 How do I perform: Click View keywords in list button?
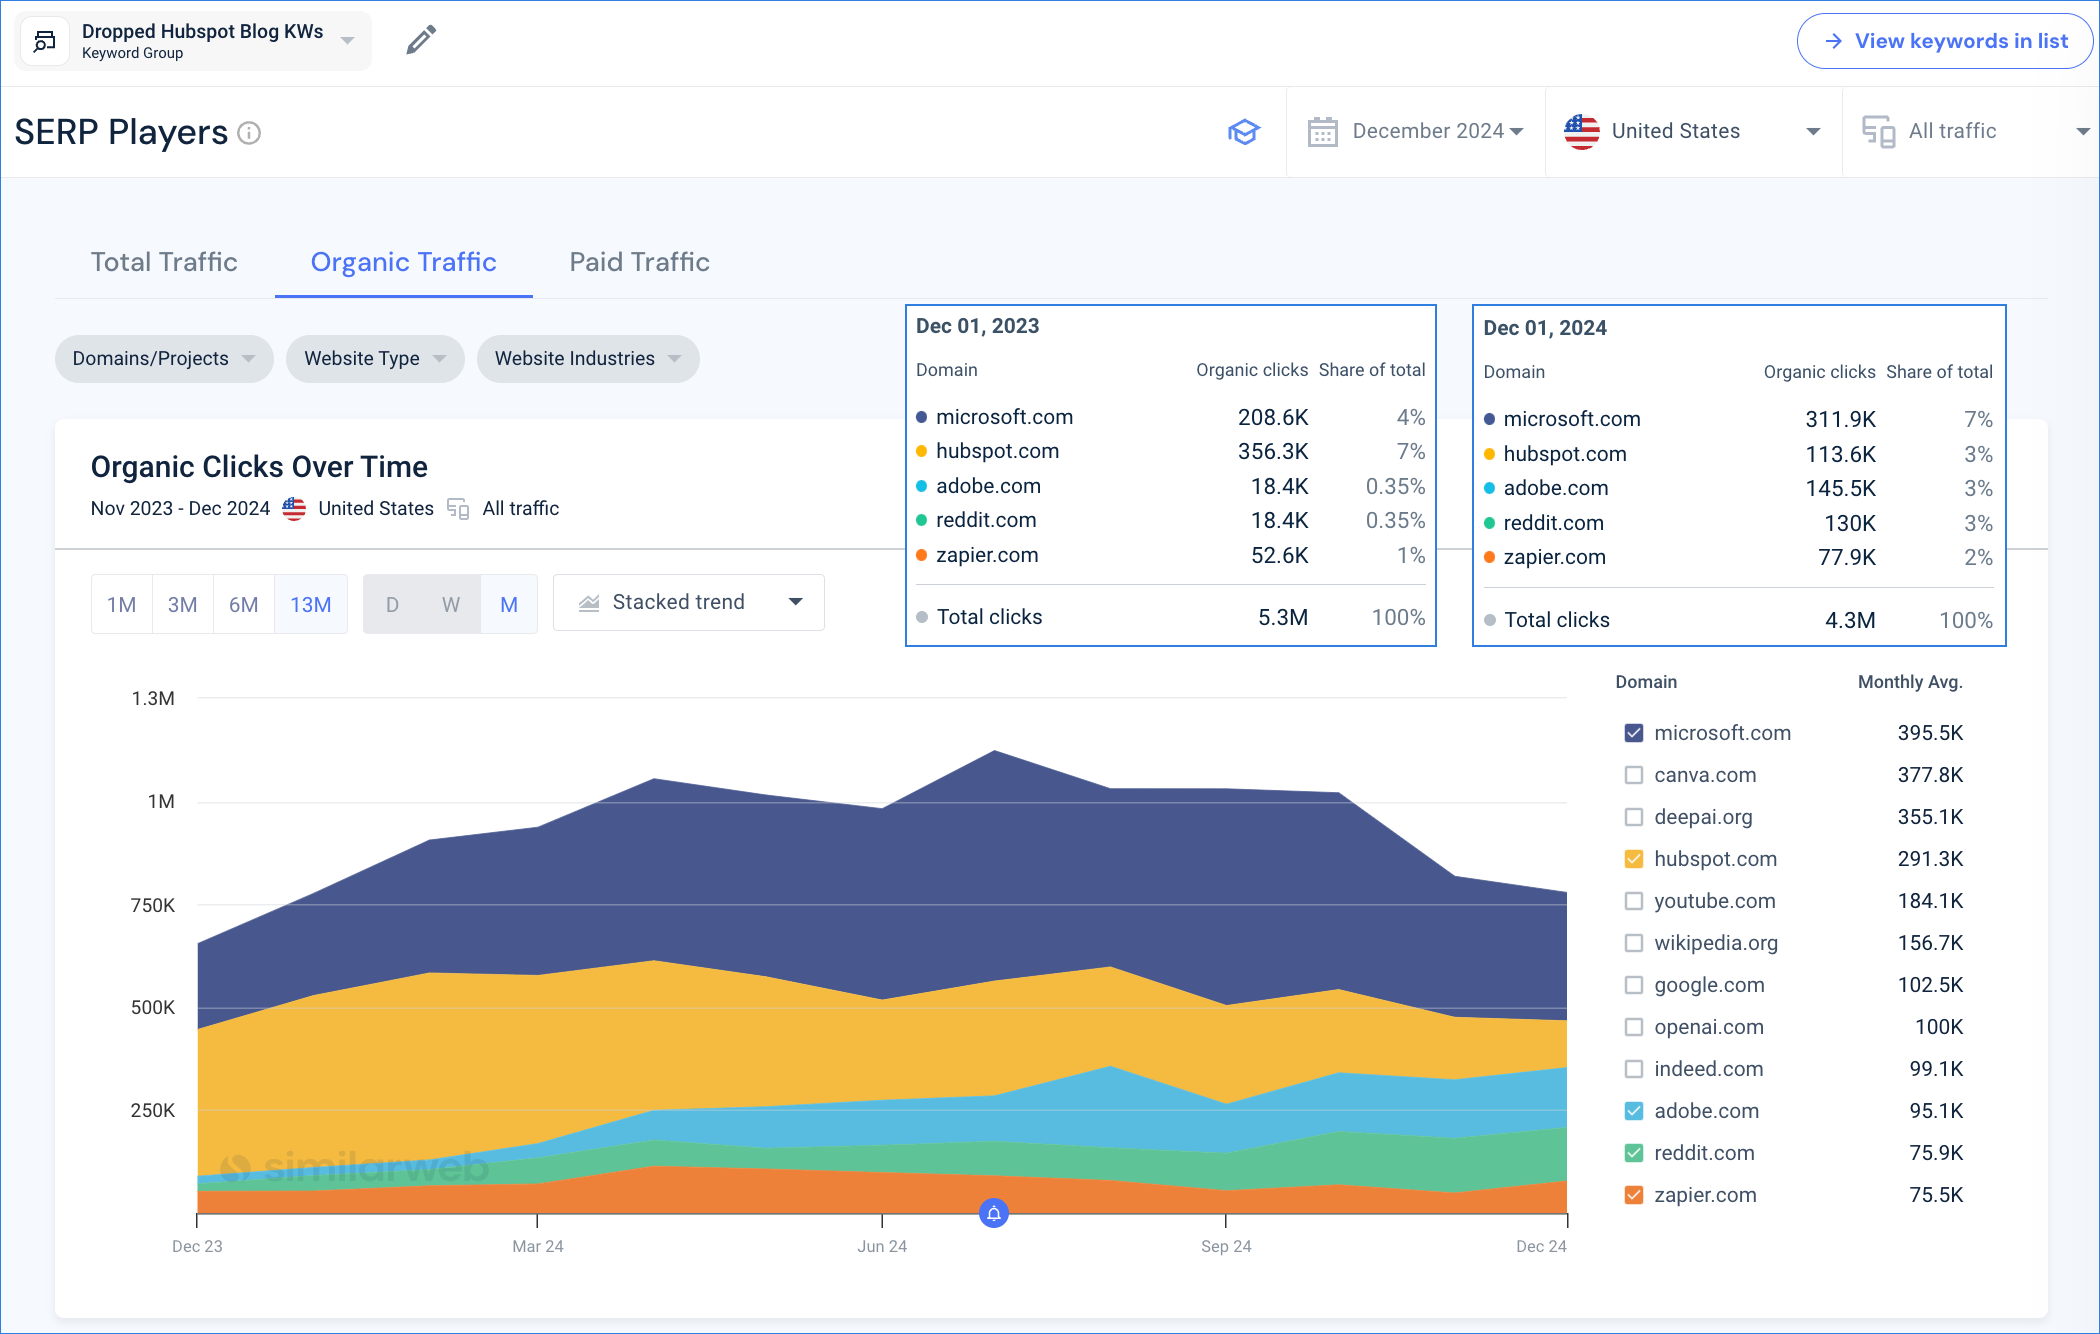[1945, 41]
